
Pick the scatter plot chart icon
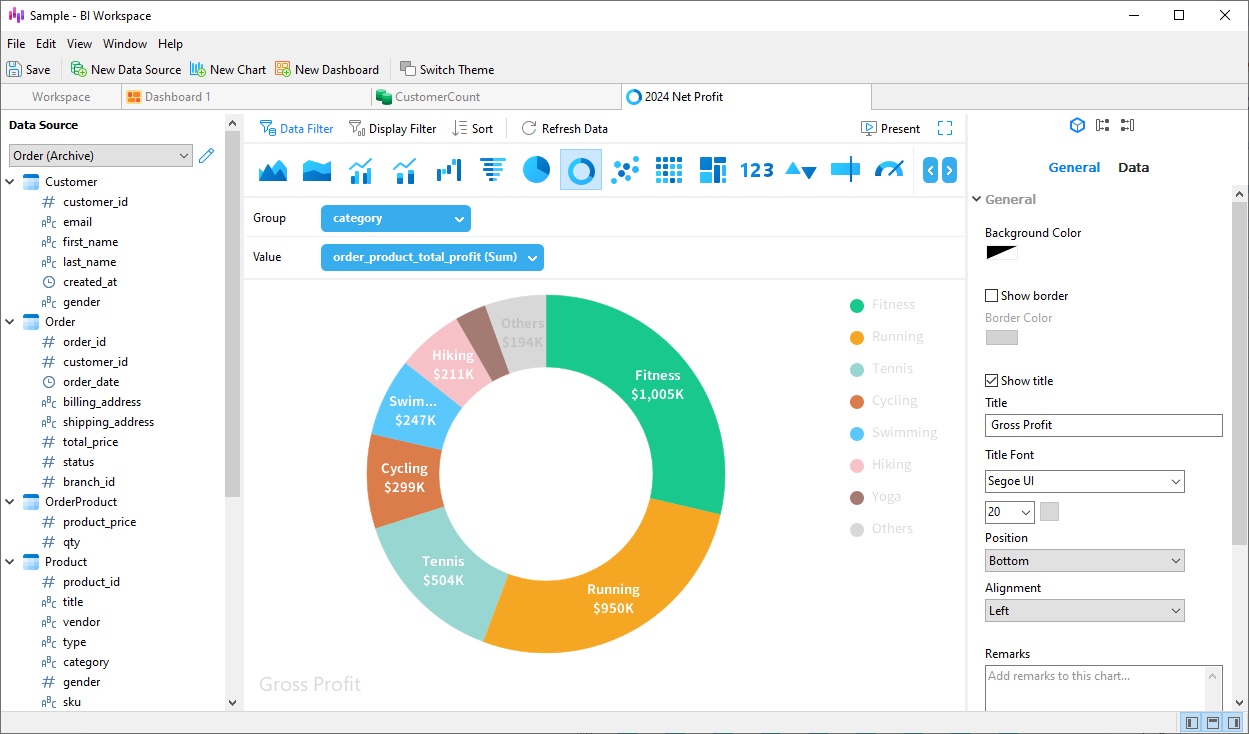click(625, 170)
